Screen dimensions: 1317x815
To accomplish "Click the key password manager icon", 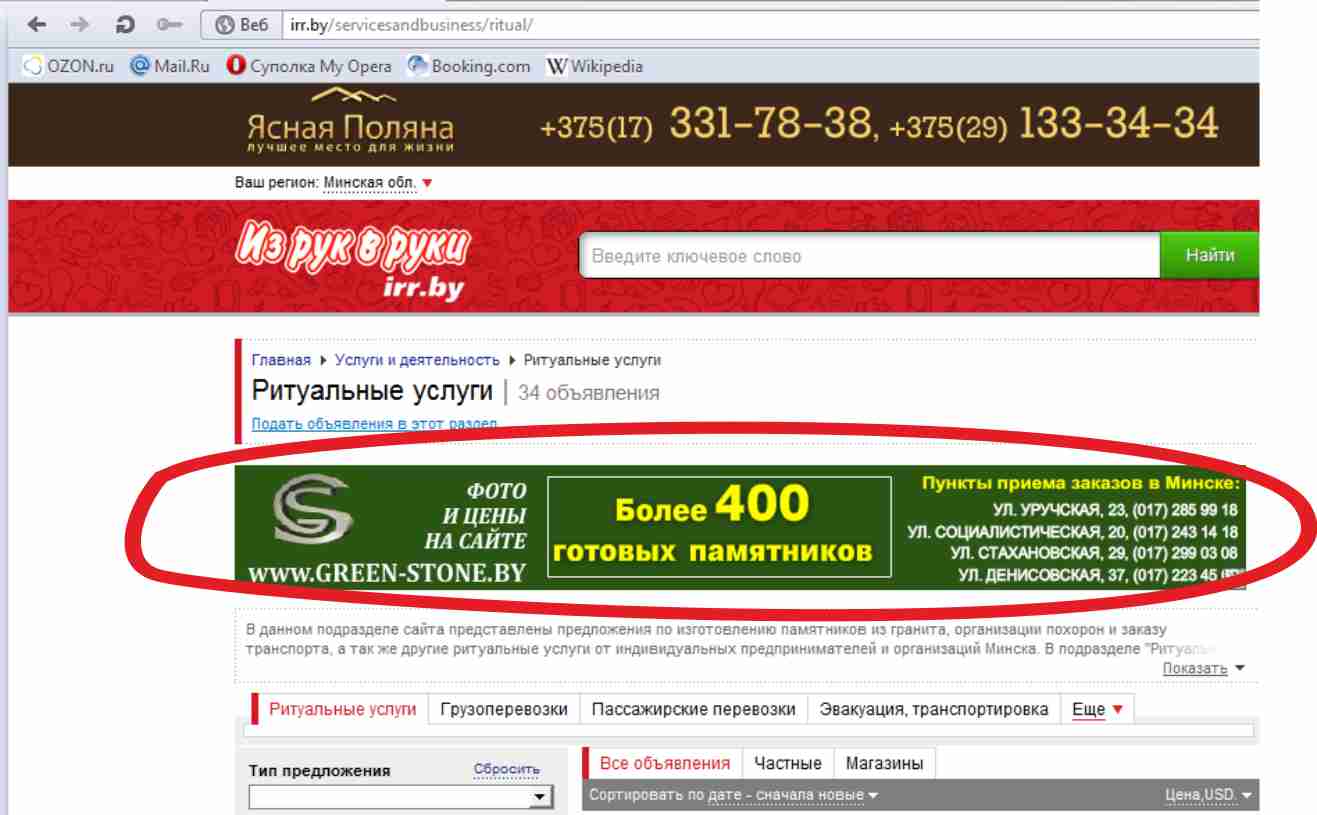I will click(169, 25).
